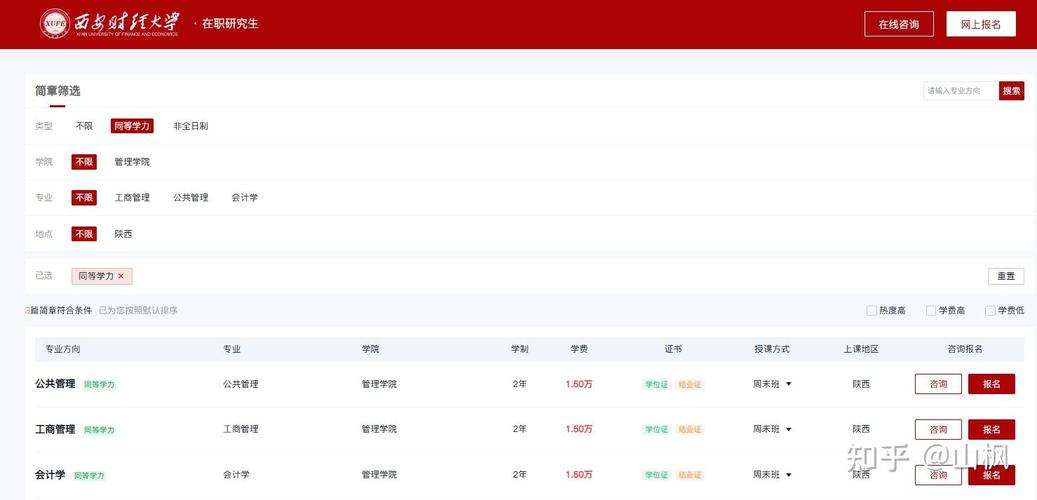Click the 在线咨询 header button

click(898, 24)
